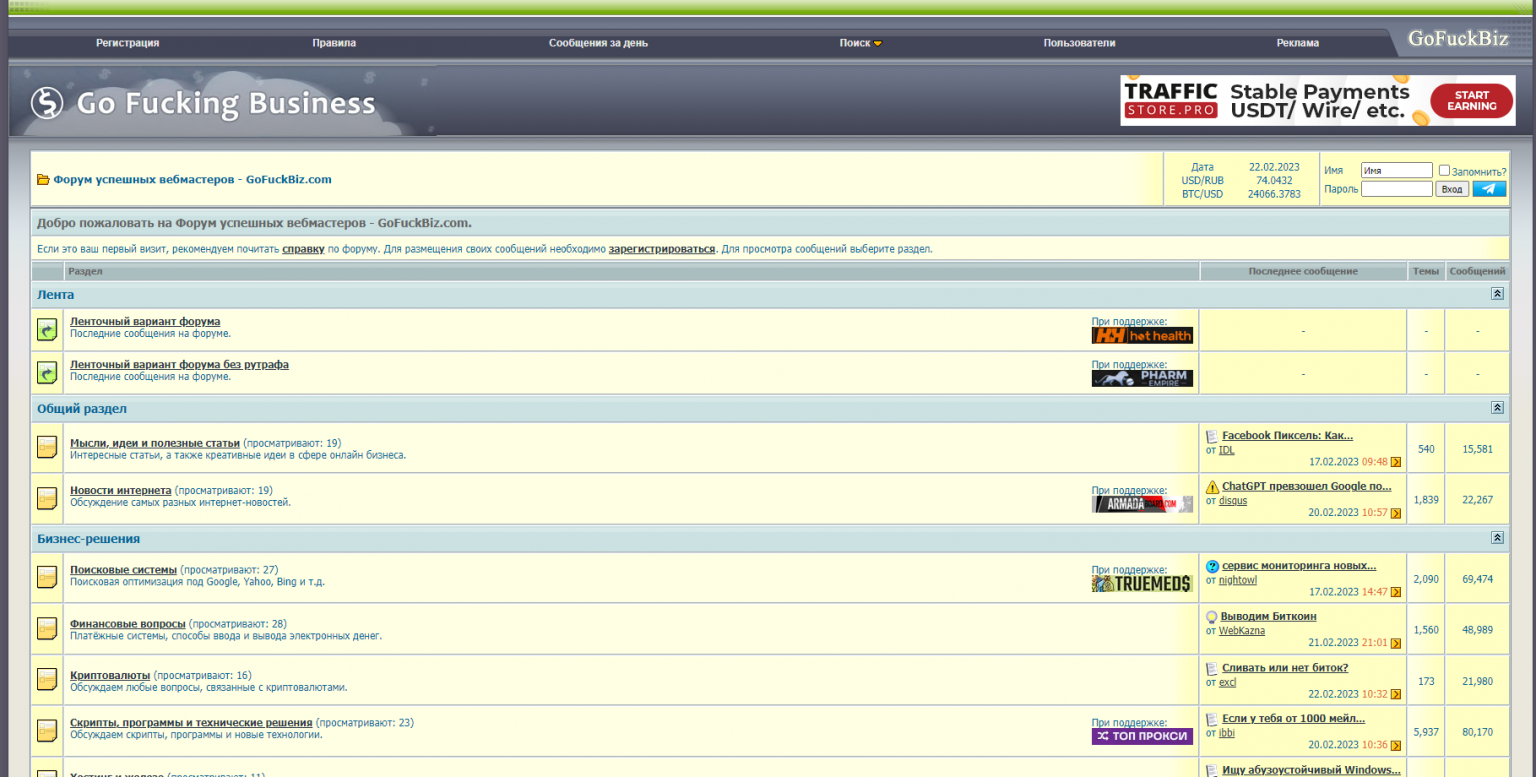
Task: Click folder icon beside Поисковые системы
Action: 47,577
